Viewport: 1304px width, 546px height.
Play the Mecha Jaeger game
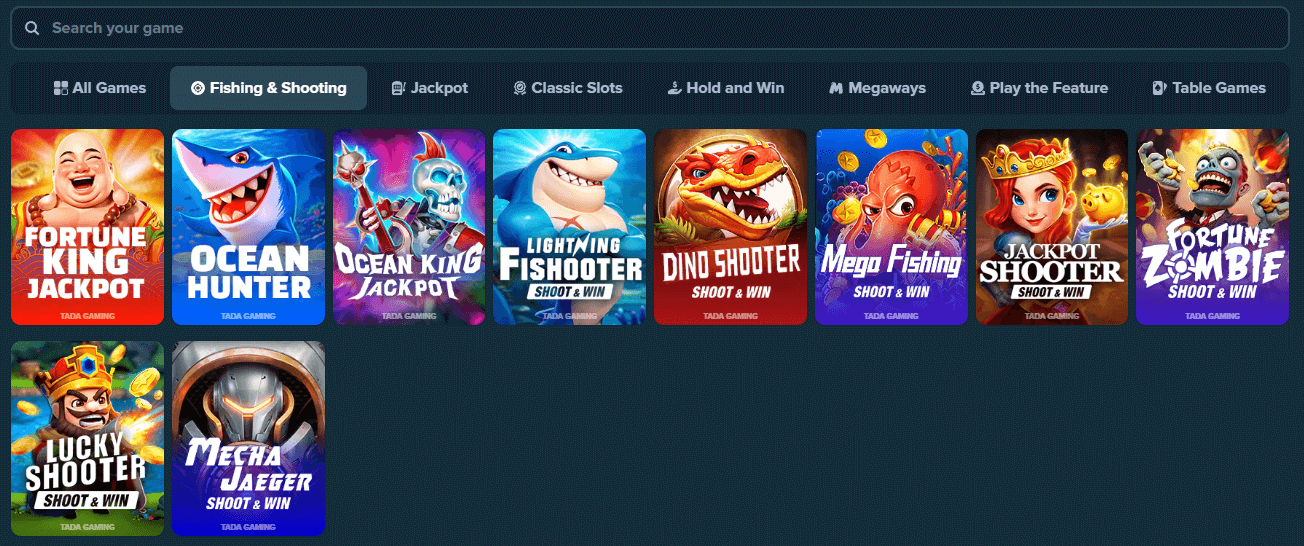coord(248,438)
